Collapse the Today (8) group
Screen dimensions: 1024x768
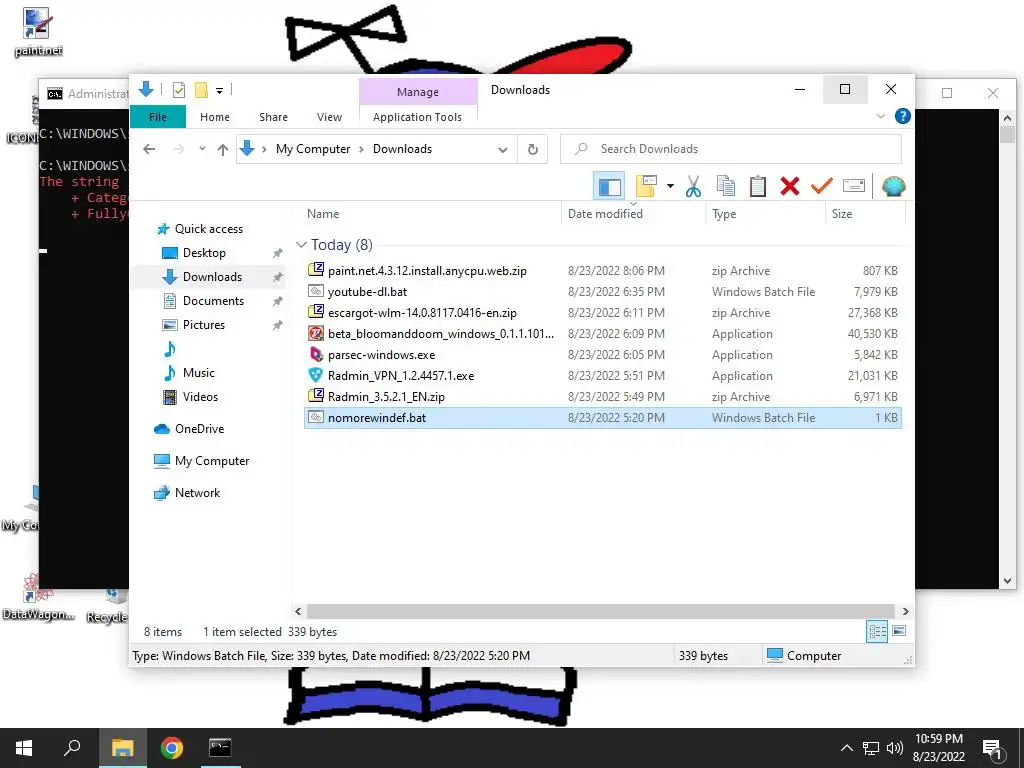[301, 245]
